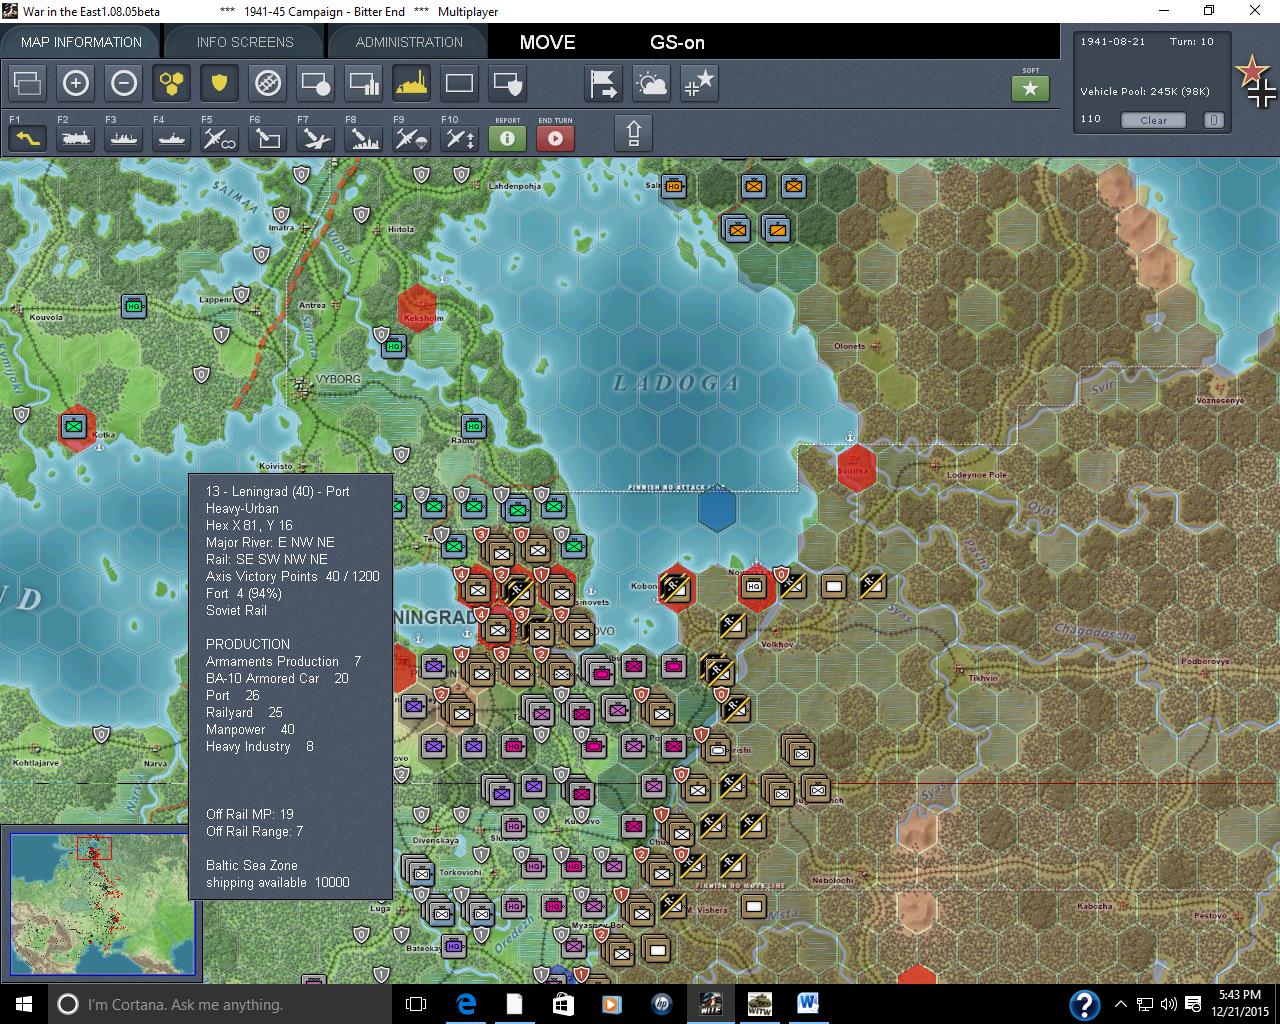Click the Olonets town label

(849, 346)
